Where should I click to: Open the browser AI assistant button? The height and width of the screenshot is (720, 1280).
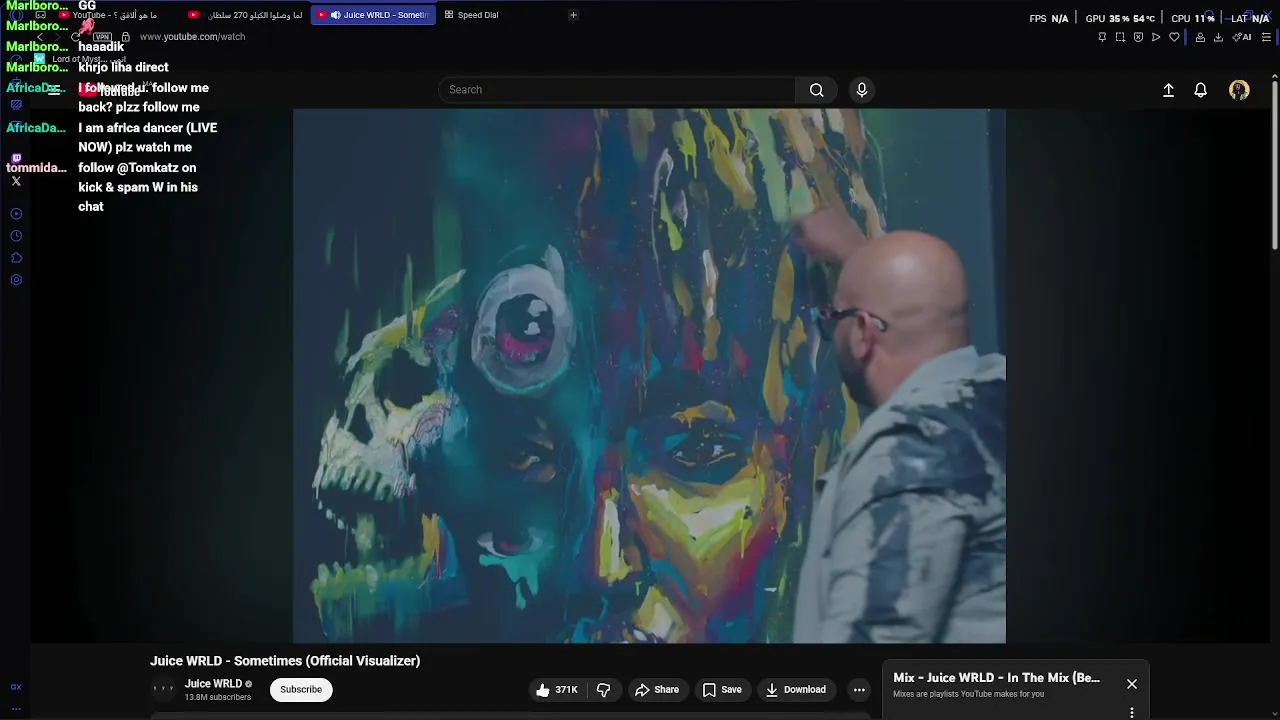click(1242, 37)
